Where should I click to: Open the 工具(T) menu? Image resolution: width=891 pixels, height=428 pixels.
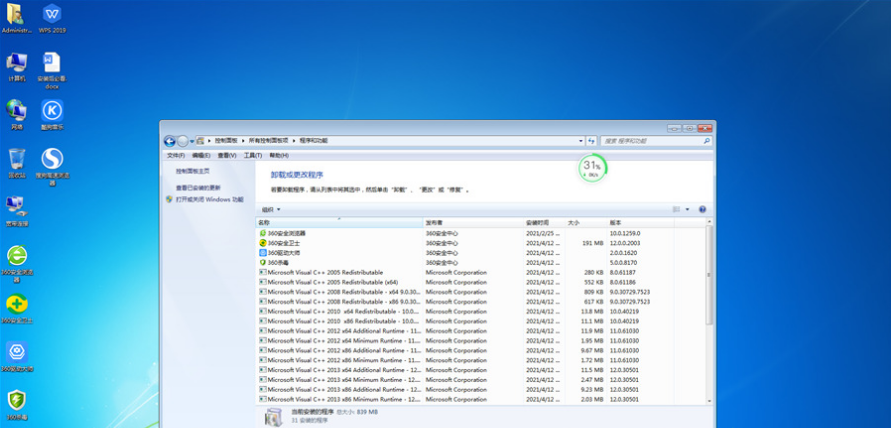click(252, 155)
